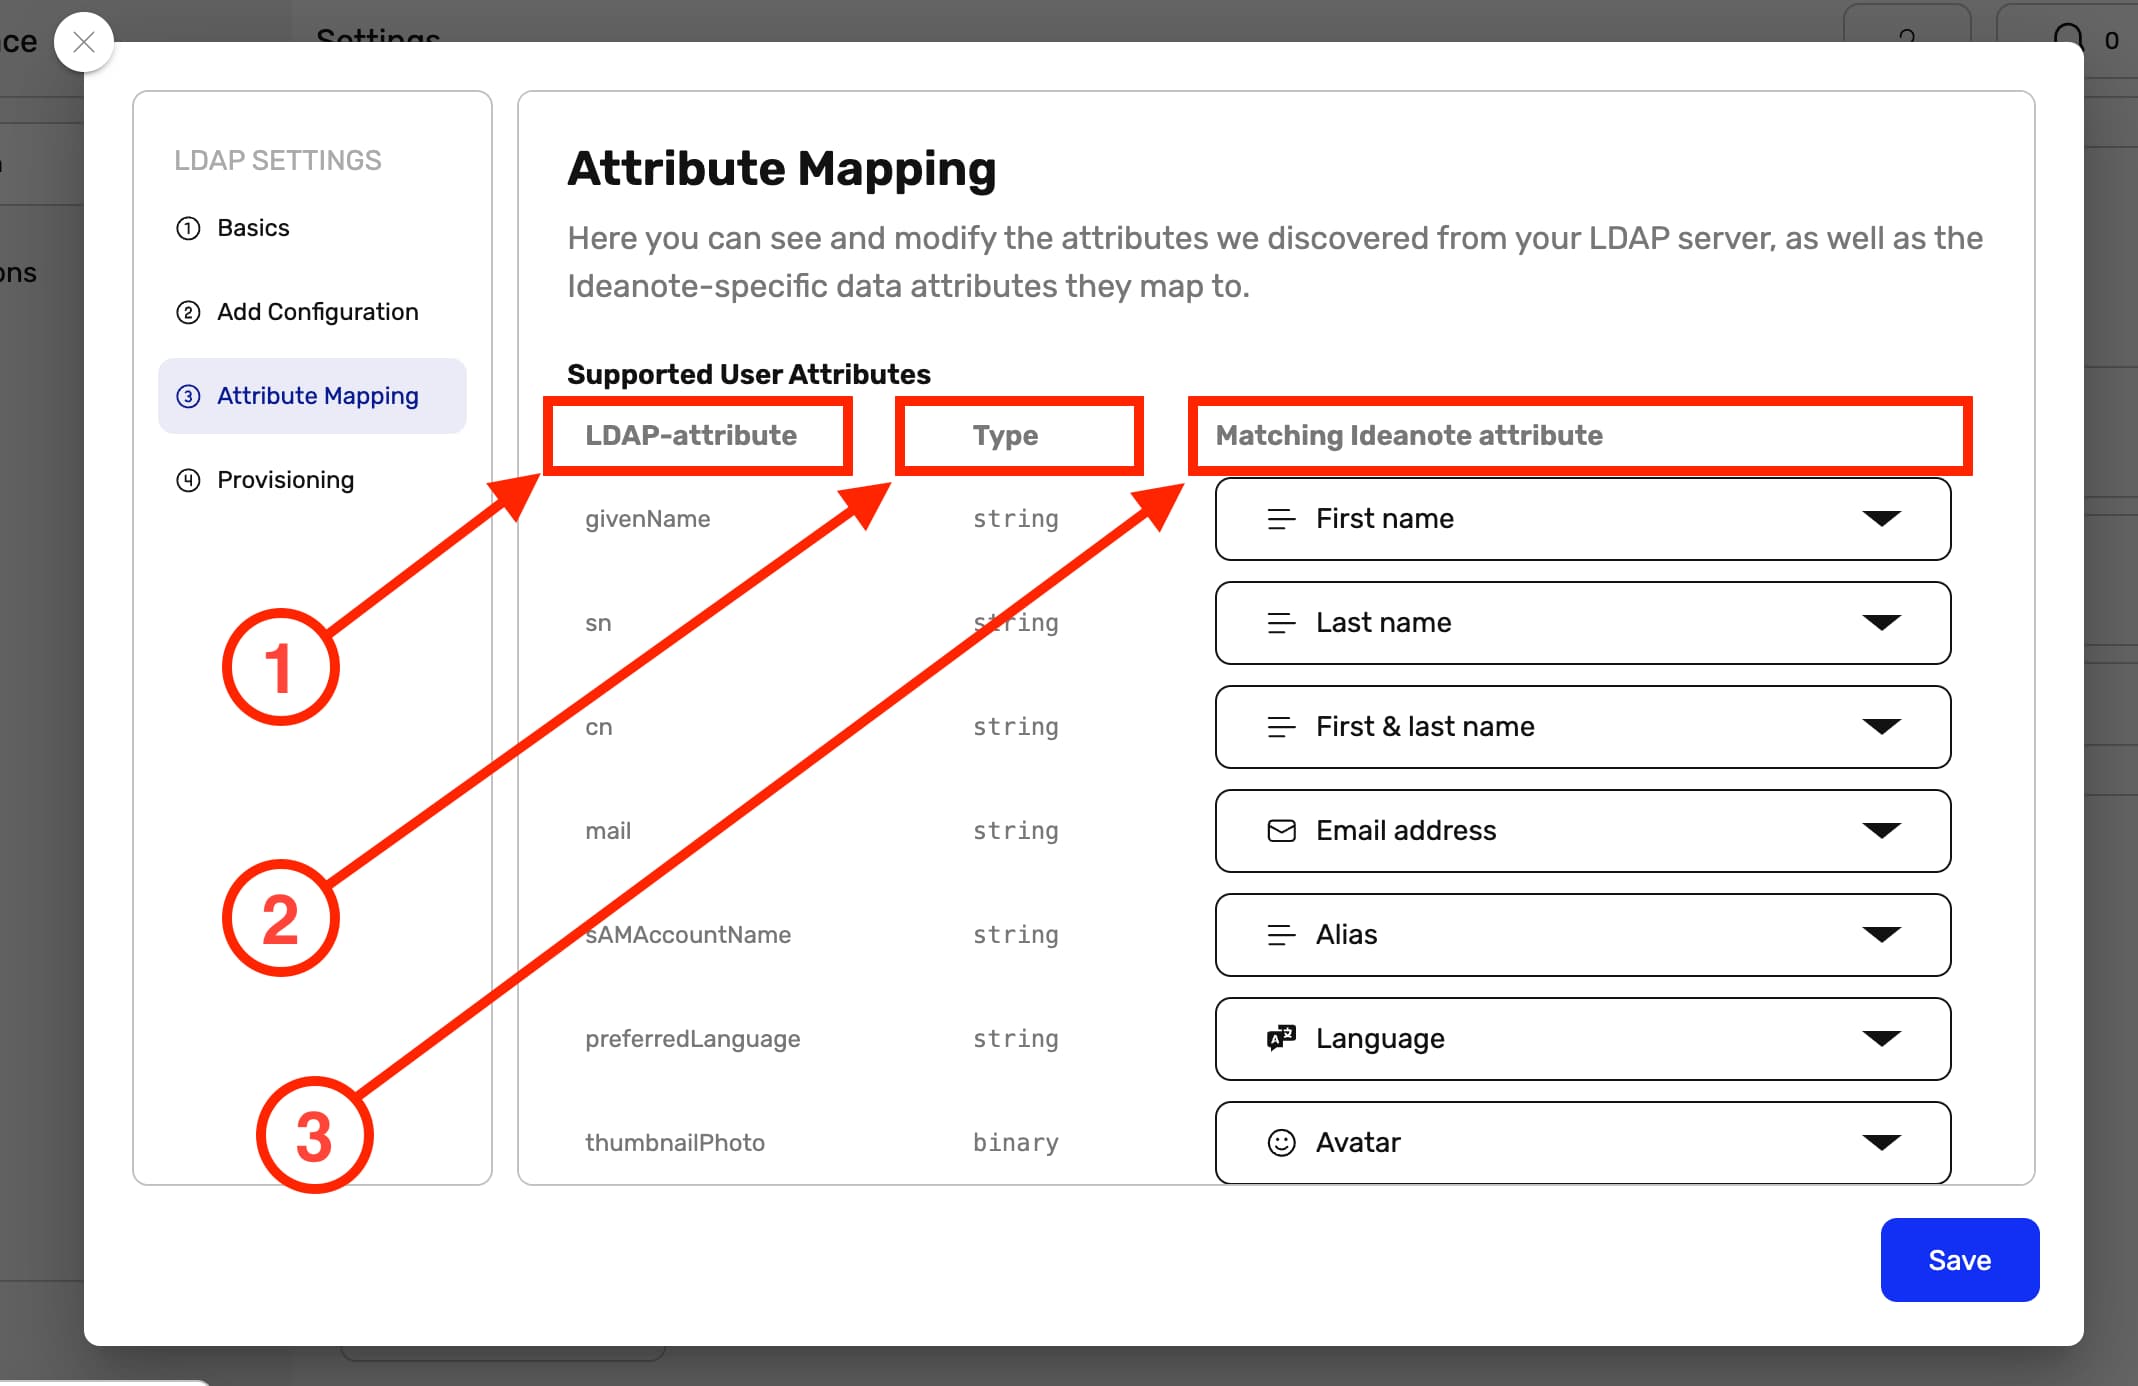
Task: Click the envelope icon beside Email address
Action: point(1281,831)
